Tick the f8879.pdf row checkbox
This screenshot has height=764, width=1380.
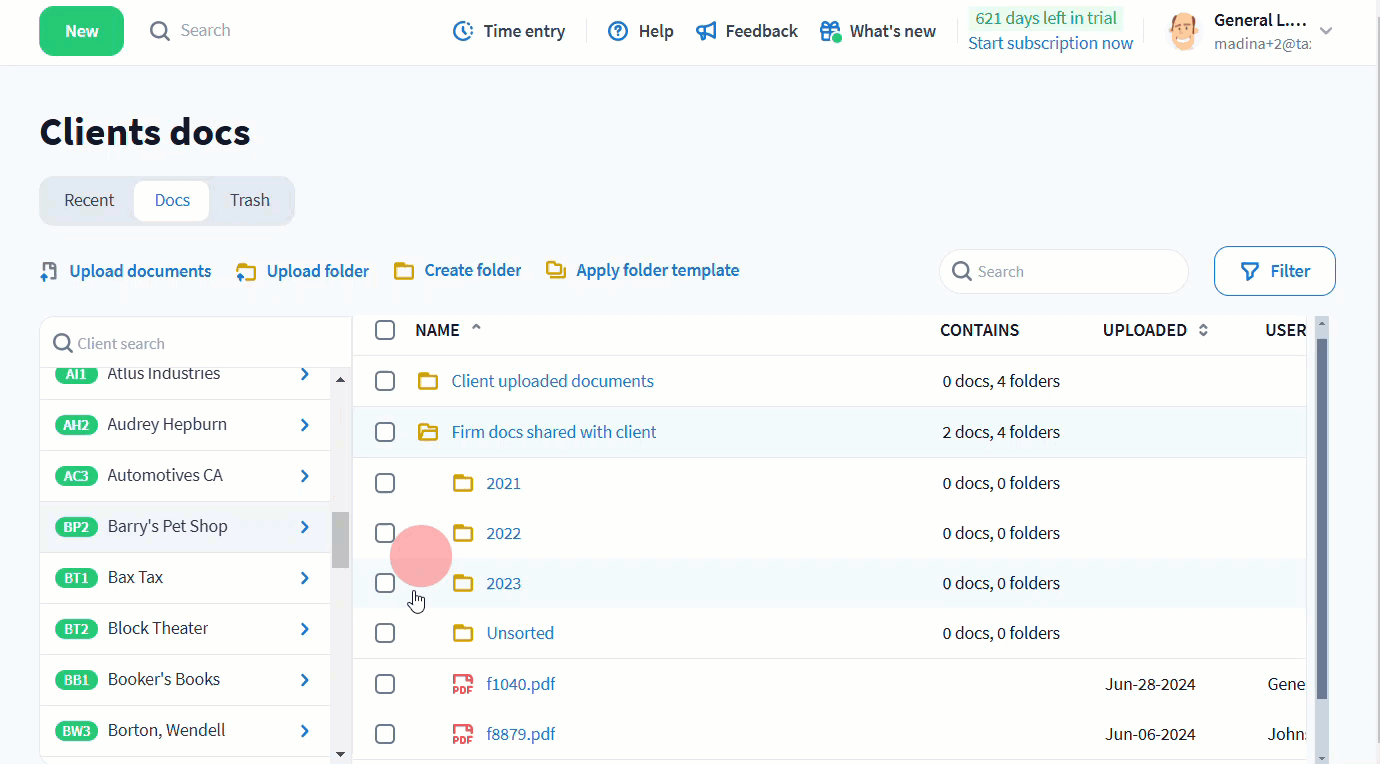pyautogui.click(x=385, y=734)
